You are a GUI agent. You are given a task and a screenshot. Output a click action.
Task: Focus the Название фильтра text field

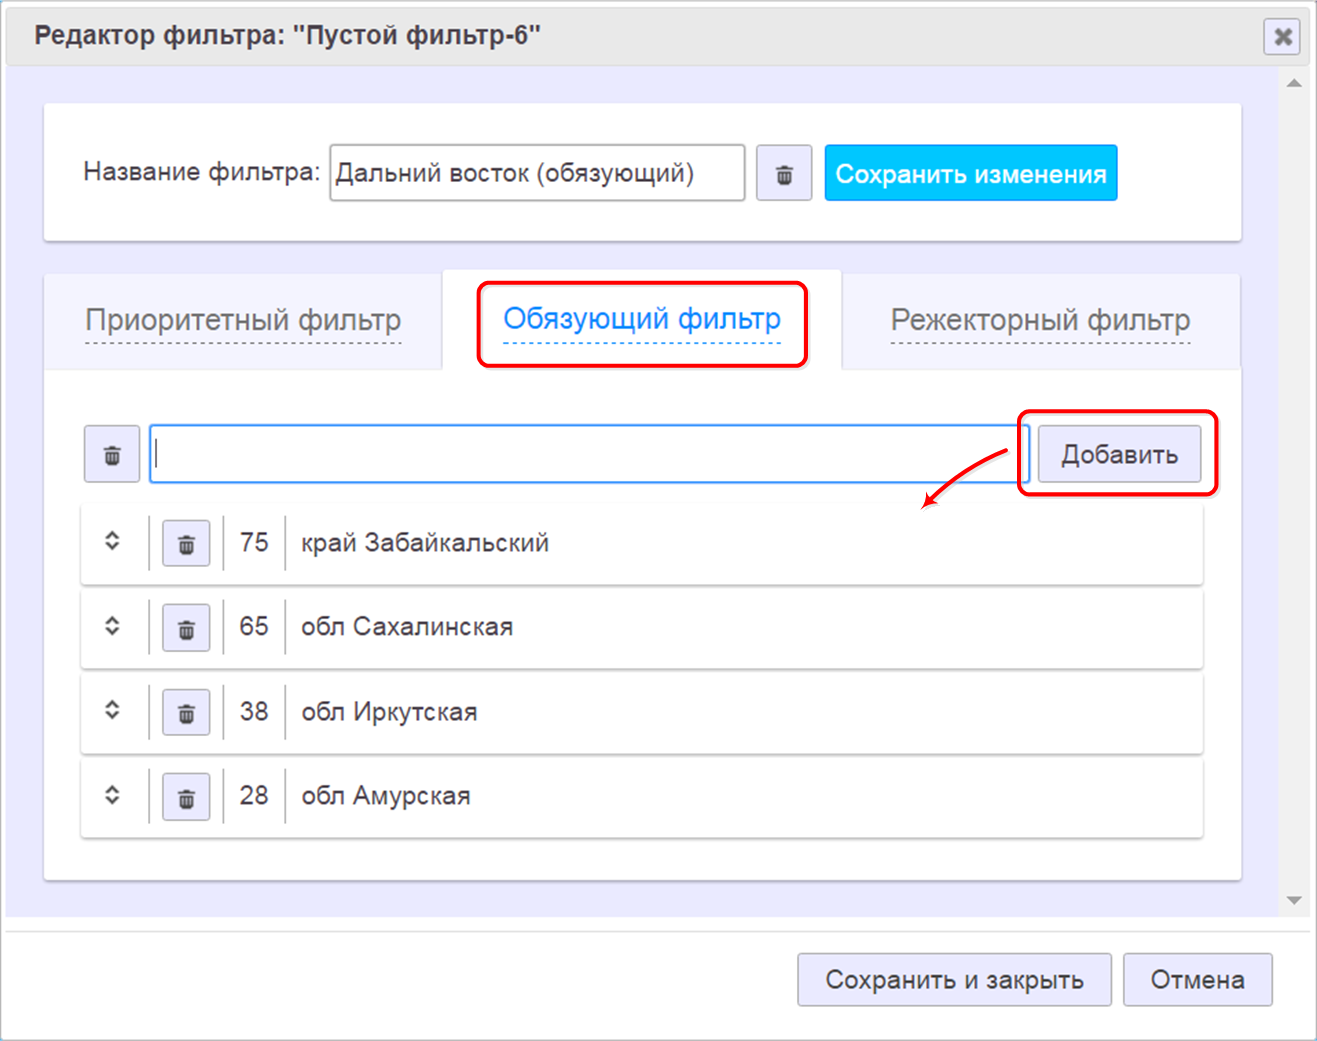(x=536, y=174)
